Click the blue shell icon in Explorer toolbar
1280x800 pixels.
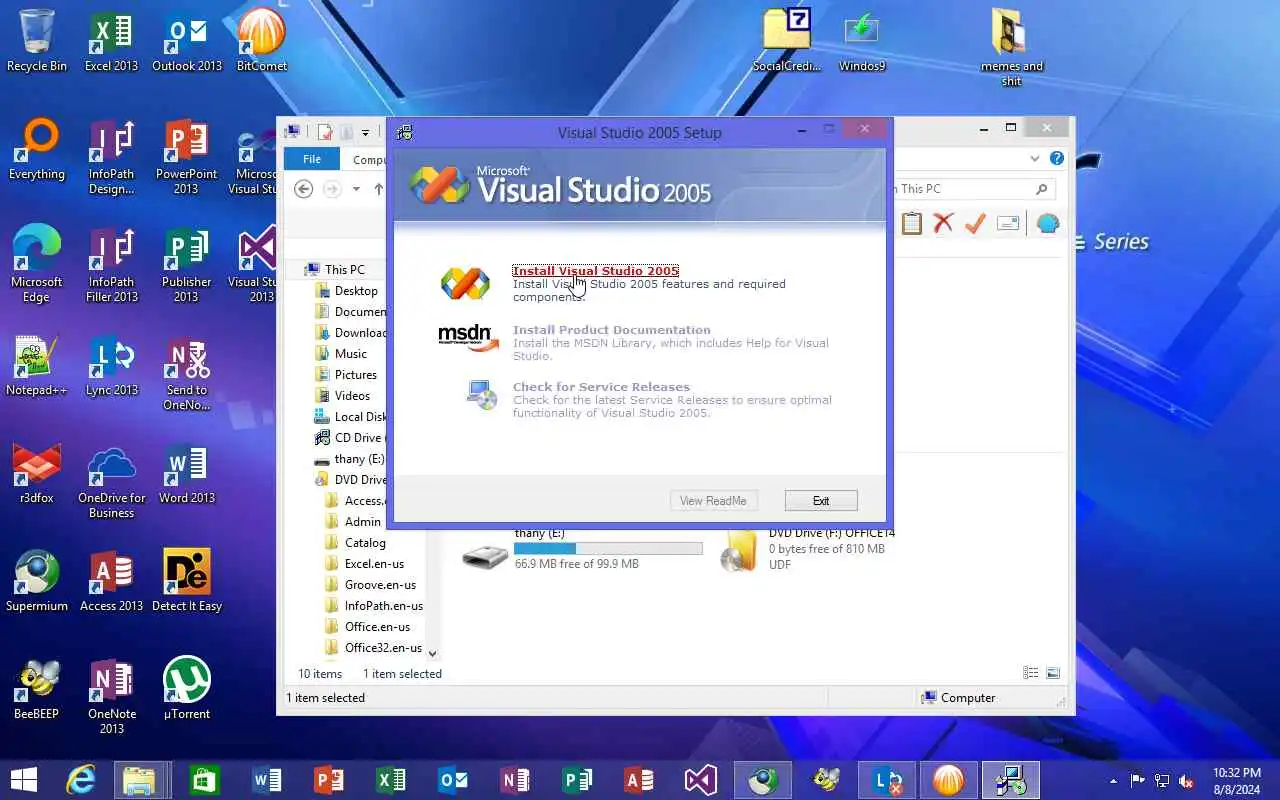coord(1047,223)
